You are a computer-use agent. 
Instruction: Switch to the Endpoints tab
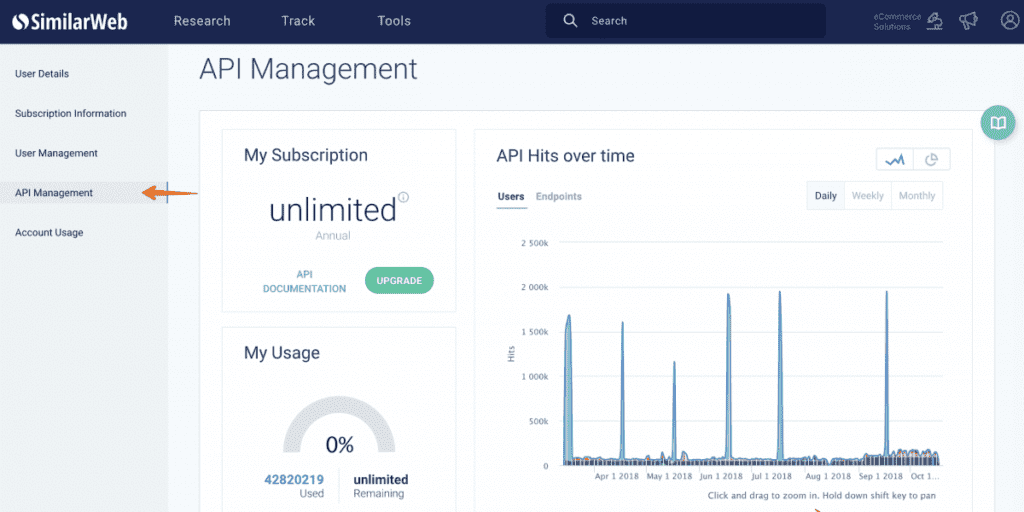click(x=558, y=197)
